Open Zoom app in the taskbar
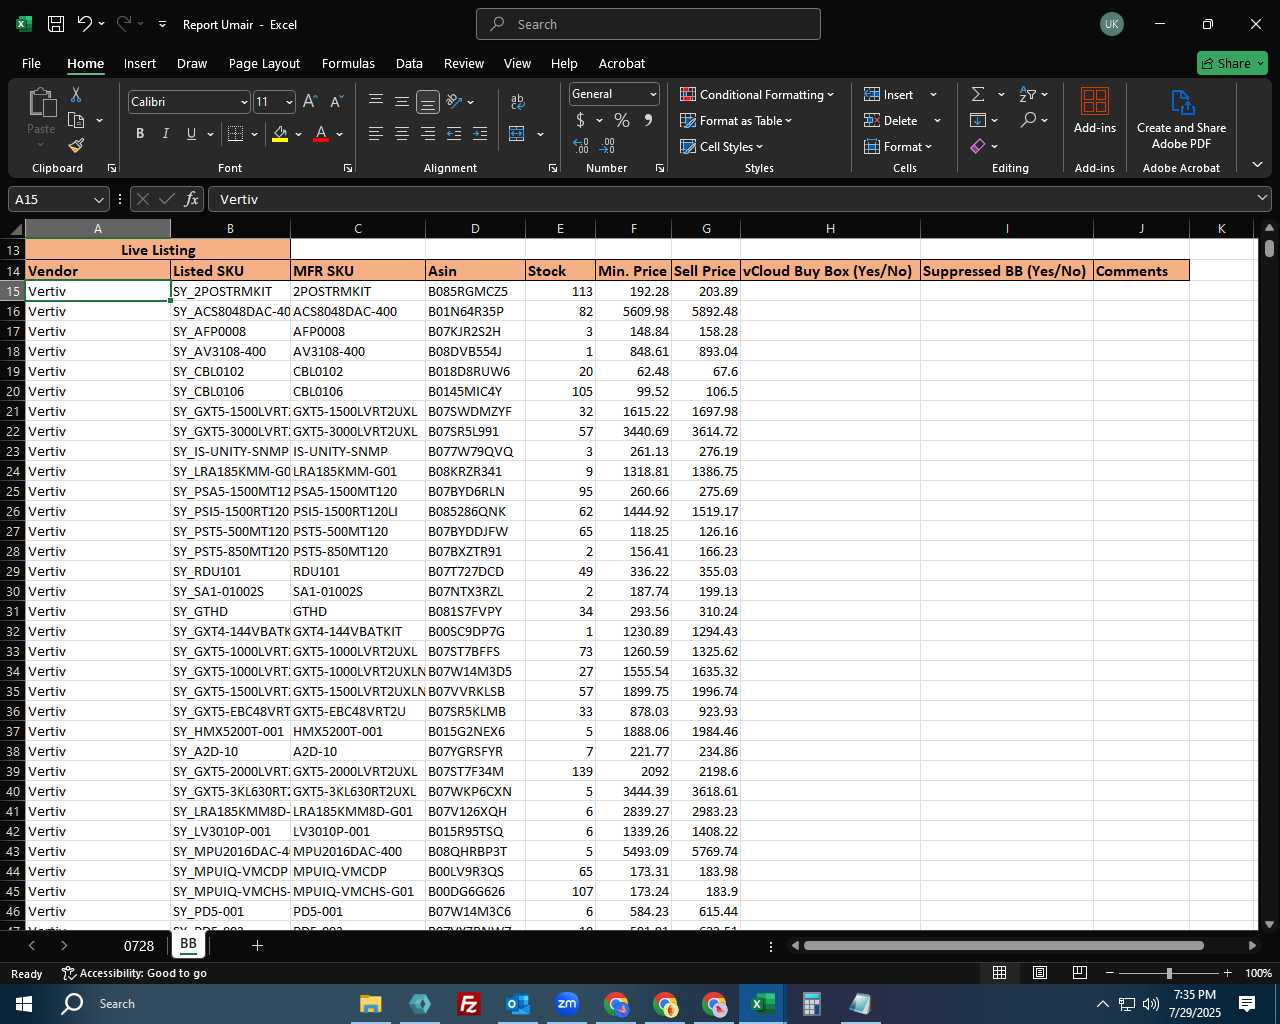The width and height of the screenshot is (1280, 1024). (567, 1004)
